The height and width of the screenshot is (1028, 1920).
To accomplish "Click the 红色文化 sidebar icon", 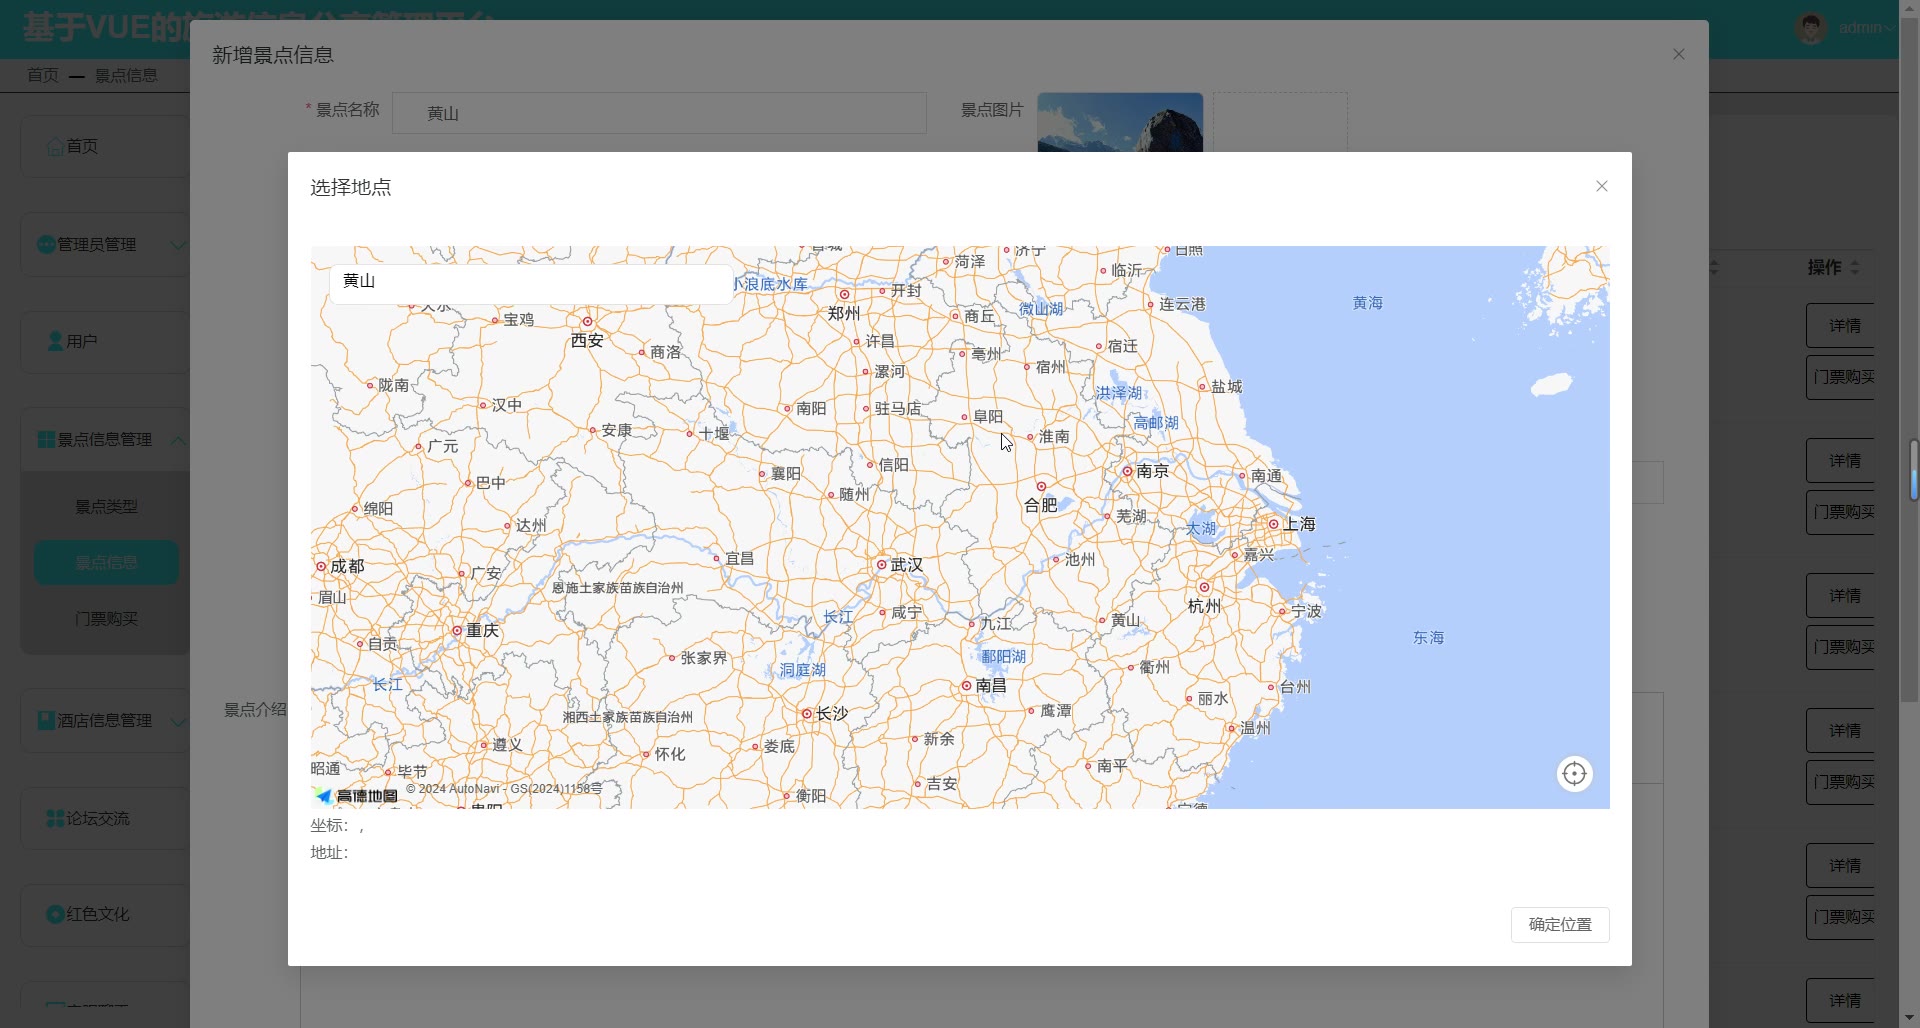I will (56, 915).
